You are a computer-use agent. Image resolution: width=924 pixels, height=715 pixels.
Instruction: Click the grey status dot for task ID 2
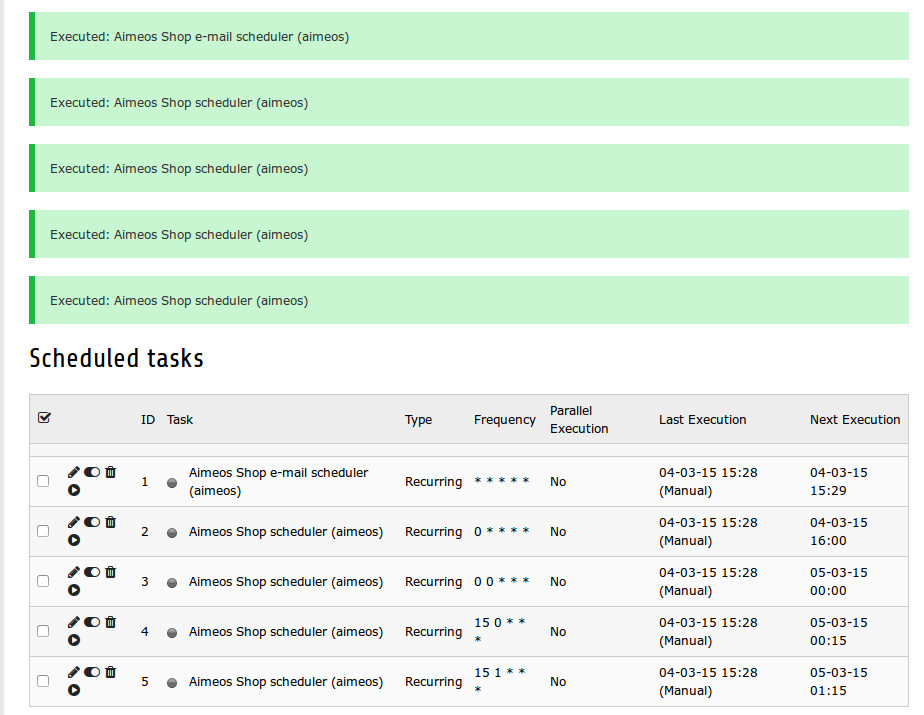172,533
